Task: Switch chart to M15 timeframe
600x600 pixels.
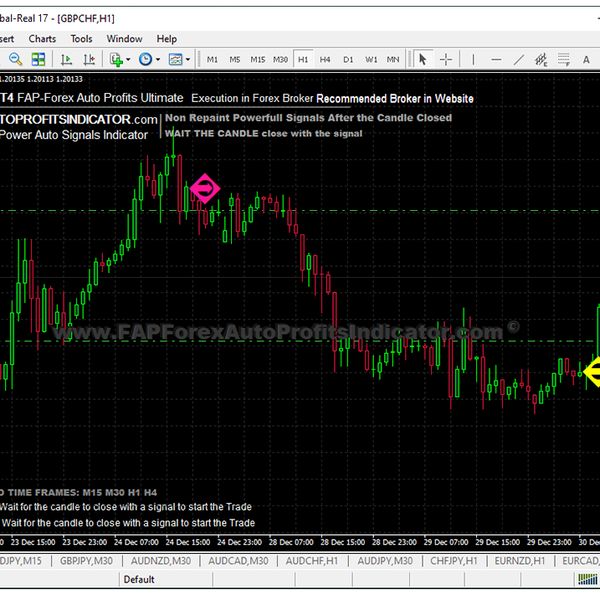Action: tap(258, 59)
